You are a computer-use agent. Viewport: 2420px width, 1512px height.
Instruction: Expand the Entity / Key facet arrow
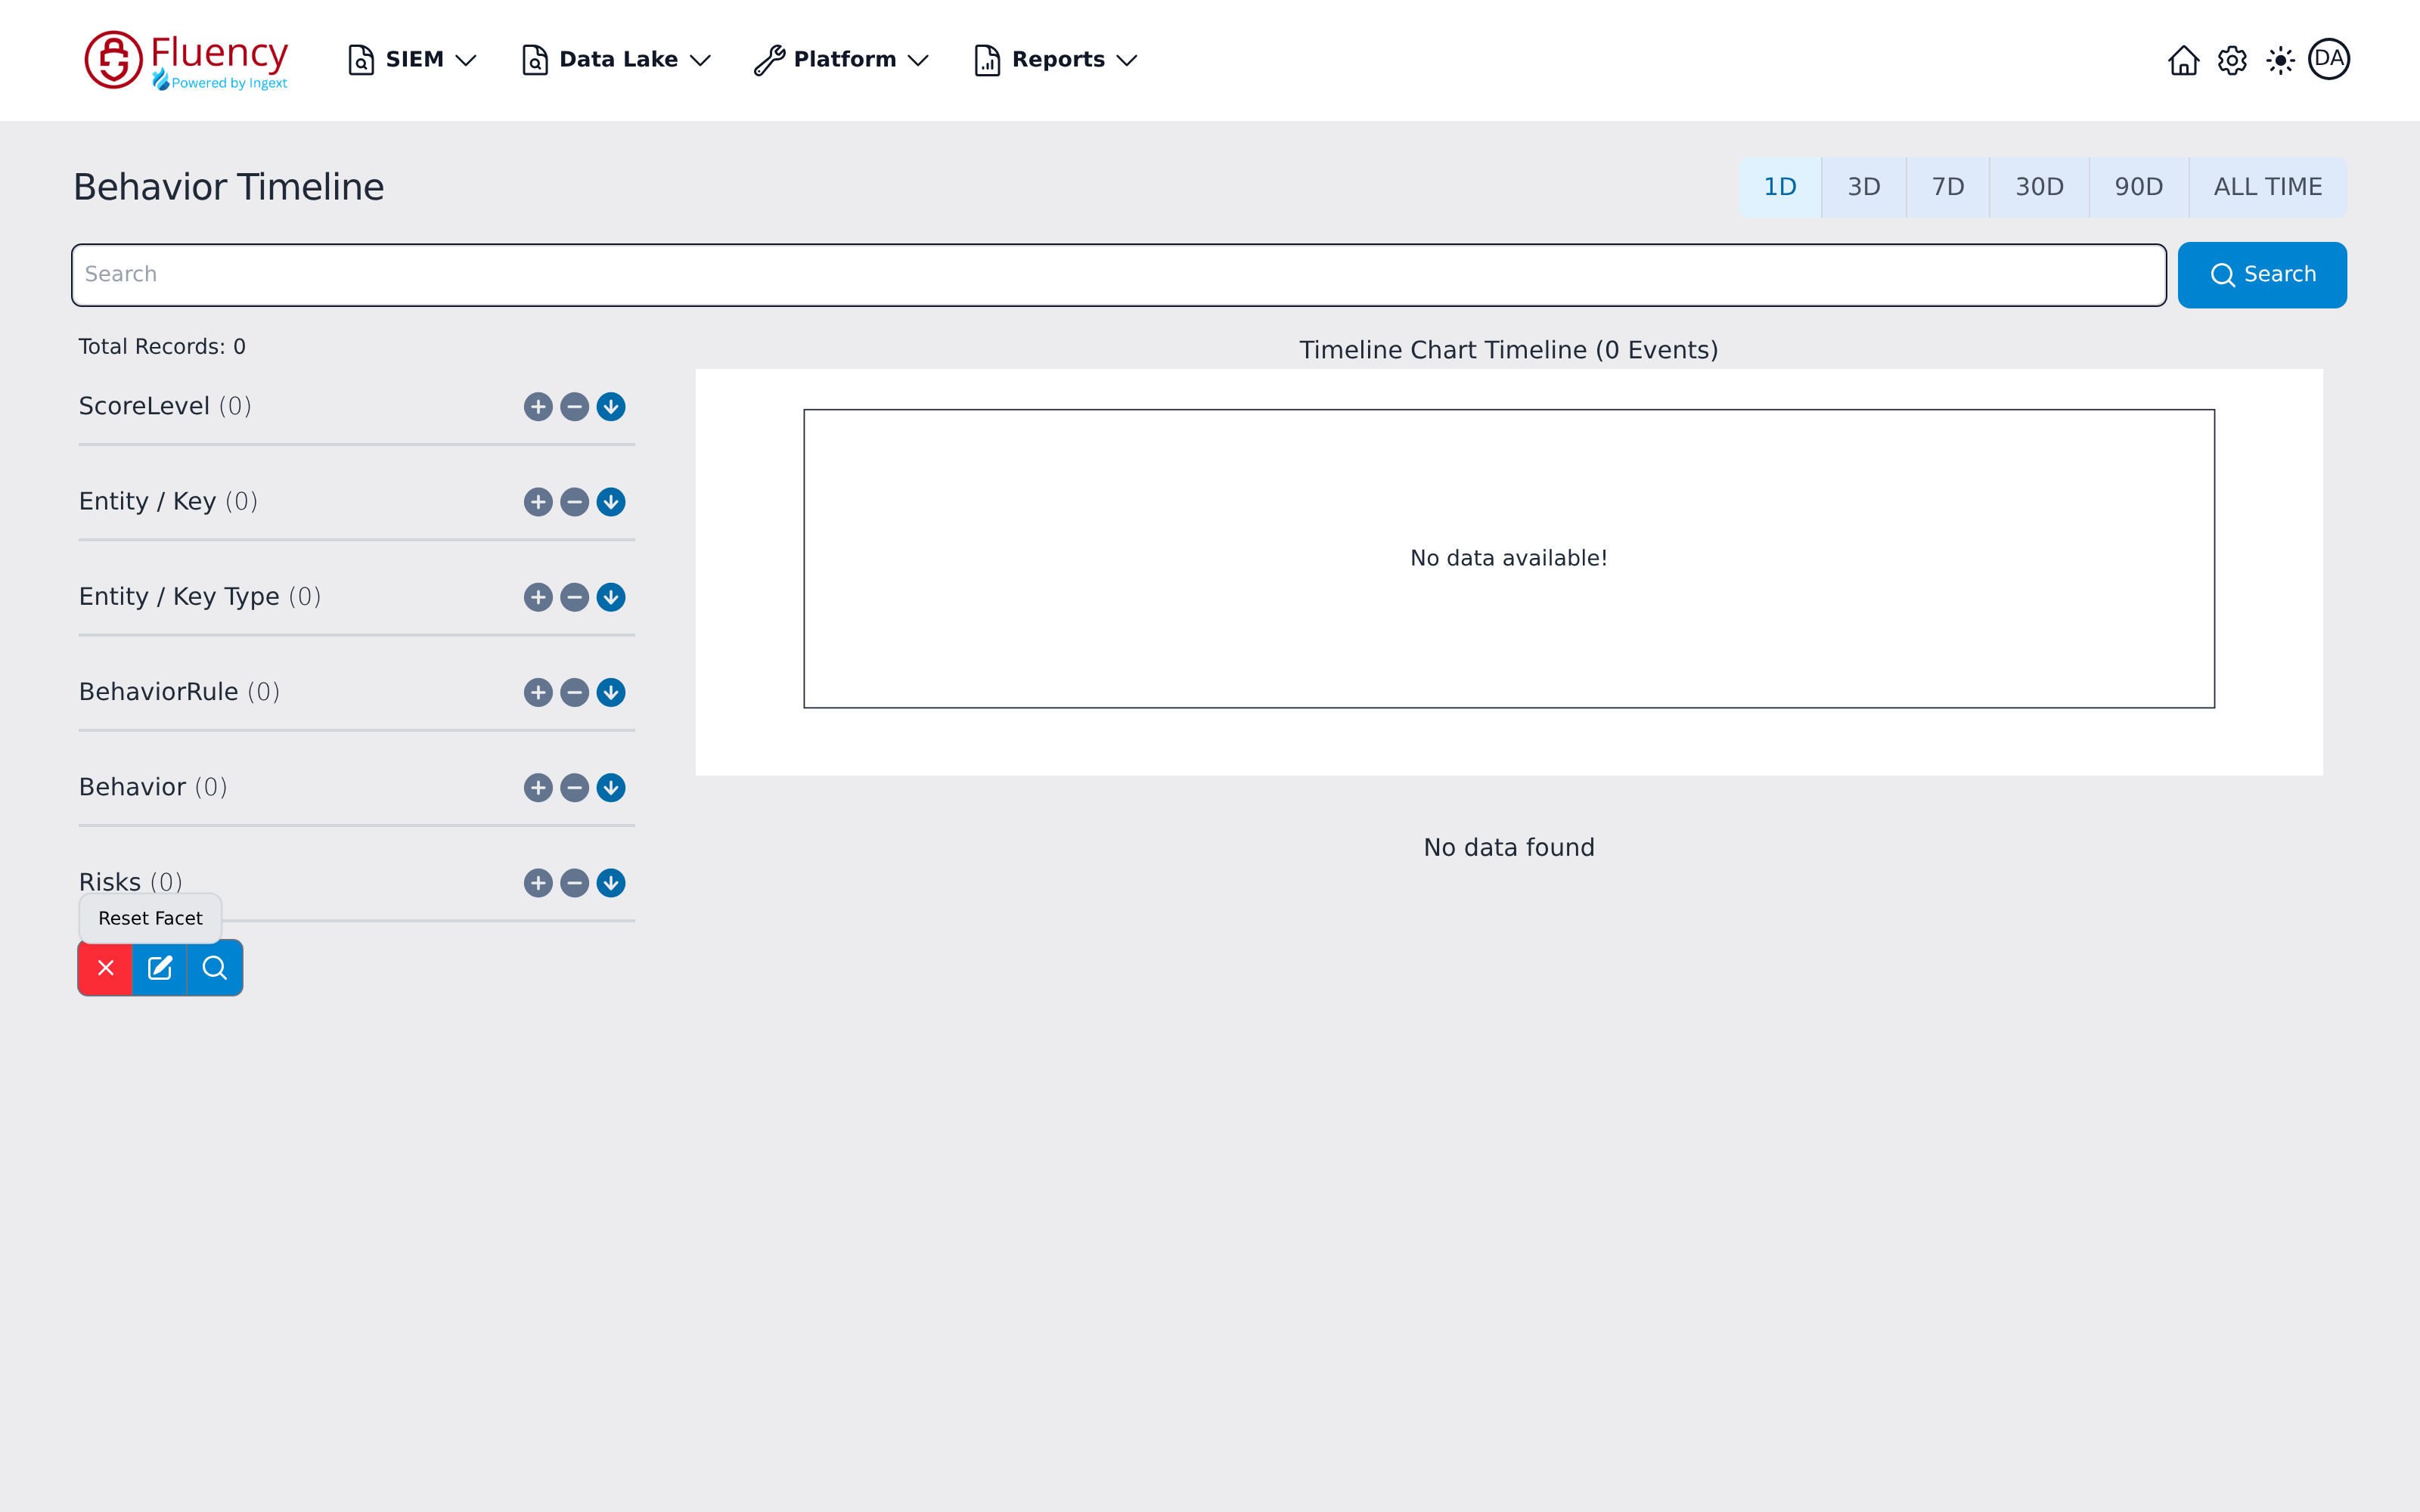click(611, 502)
